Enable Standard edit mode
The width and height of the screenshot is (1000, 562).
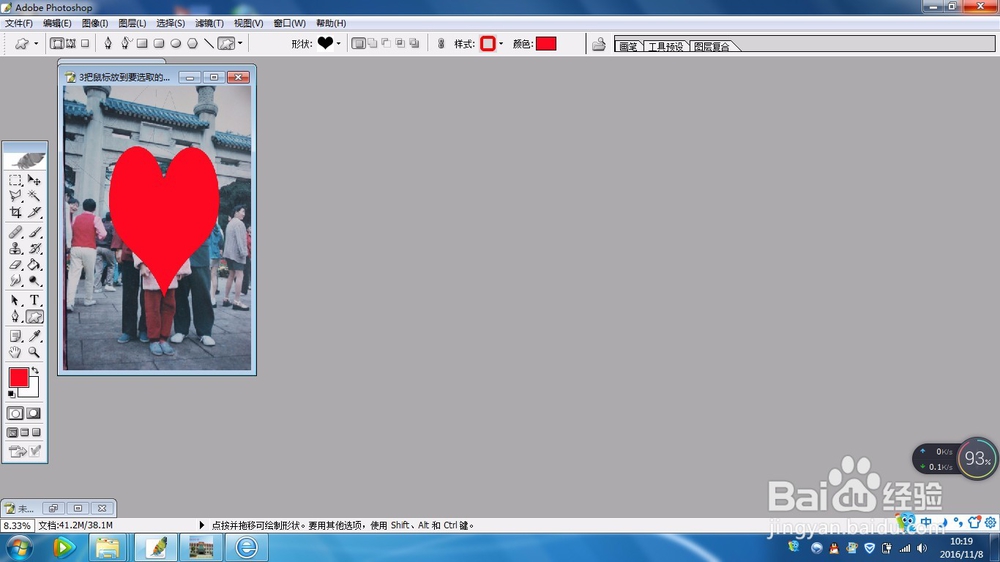[x=15, y=413]
